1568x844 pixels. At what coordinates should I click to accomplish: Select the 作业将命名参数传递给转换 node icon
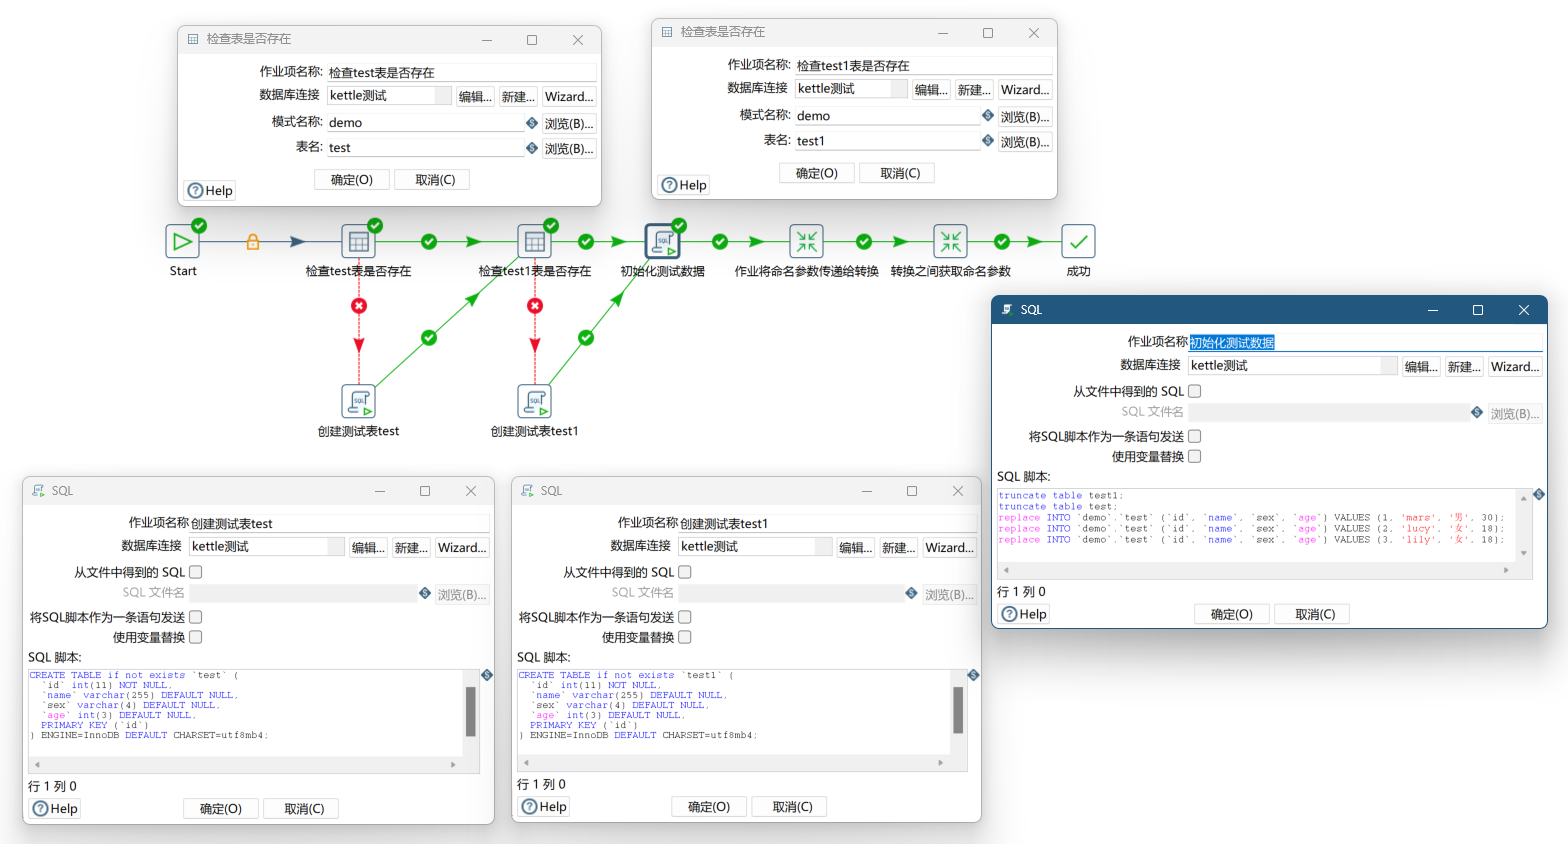pos(806,242)
